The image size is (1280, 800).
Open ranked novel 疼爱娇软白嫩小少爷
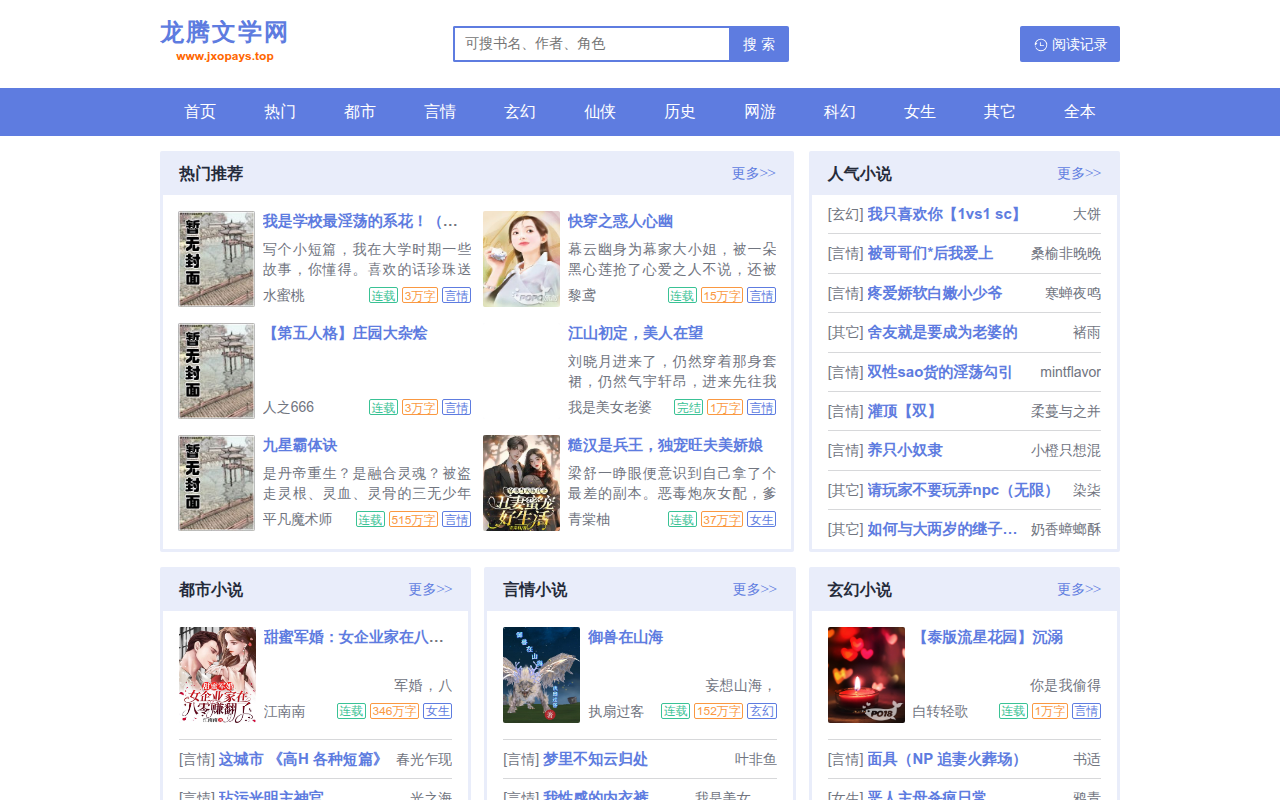(x=934, y=293)
